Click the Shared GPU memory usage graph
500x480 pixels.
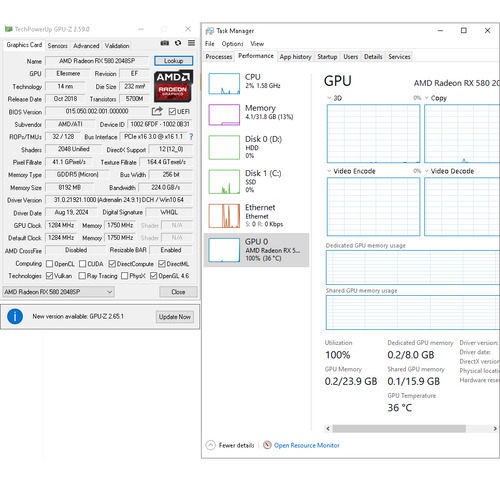click(413, 312)
